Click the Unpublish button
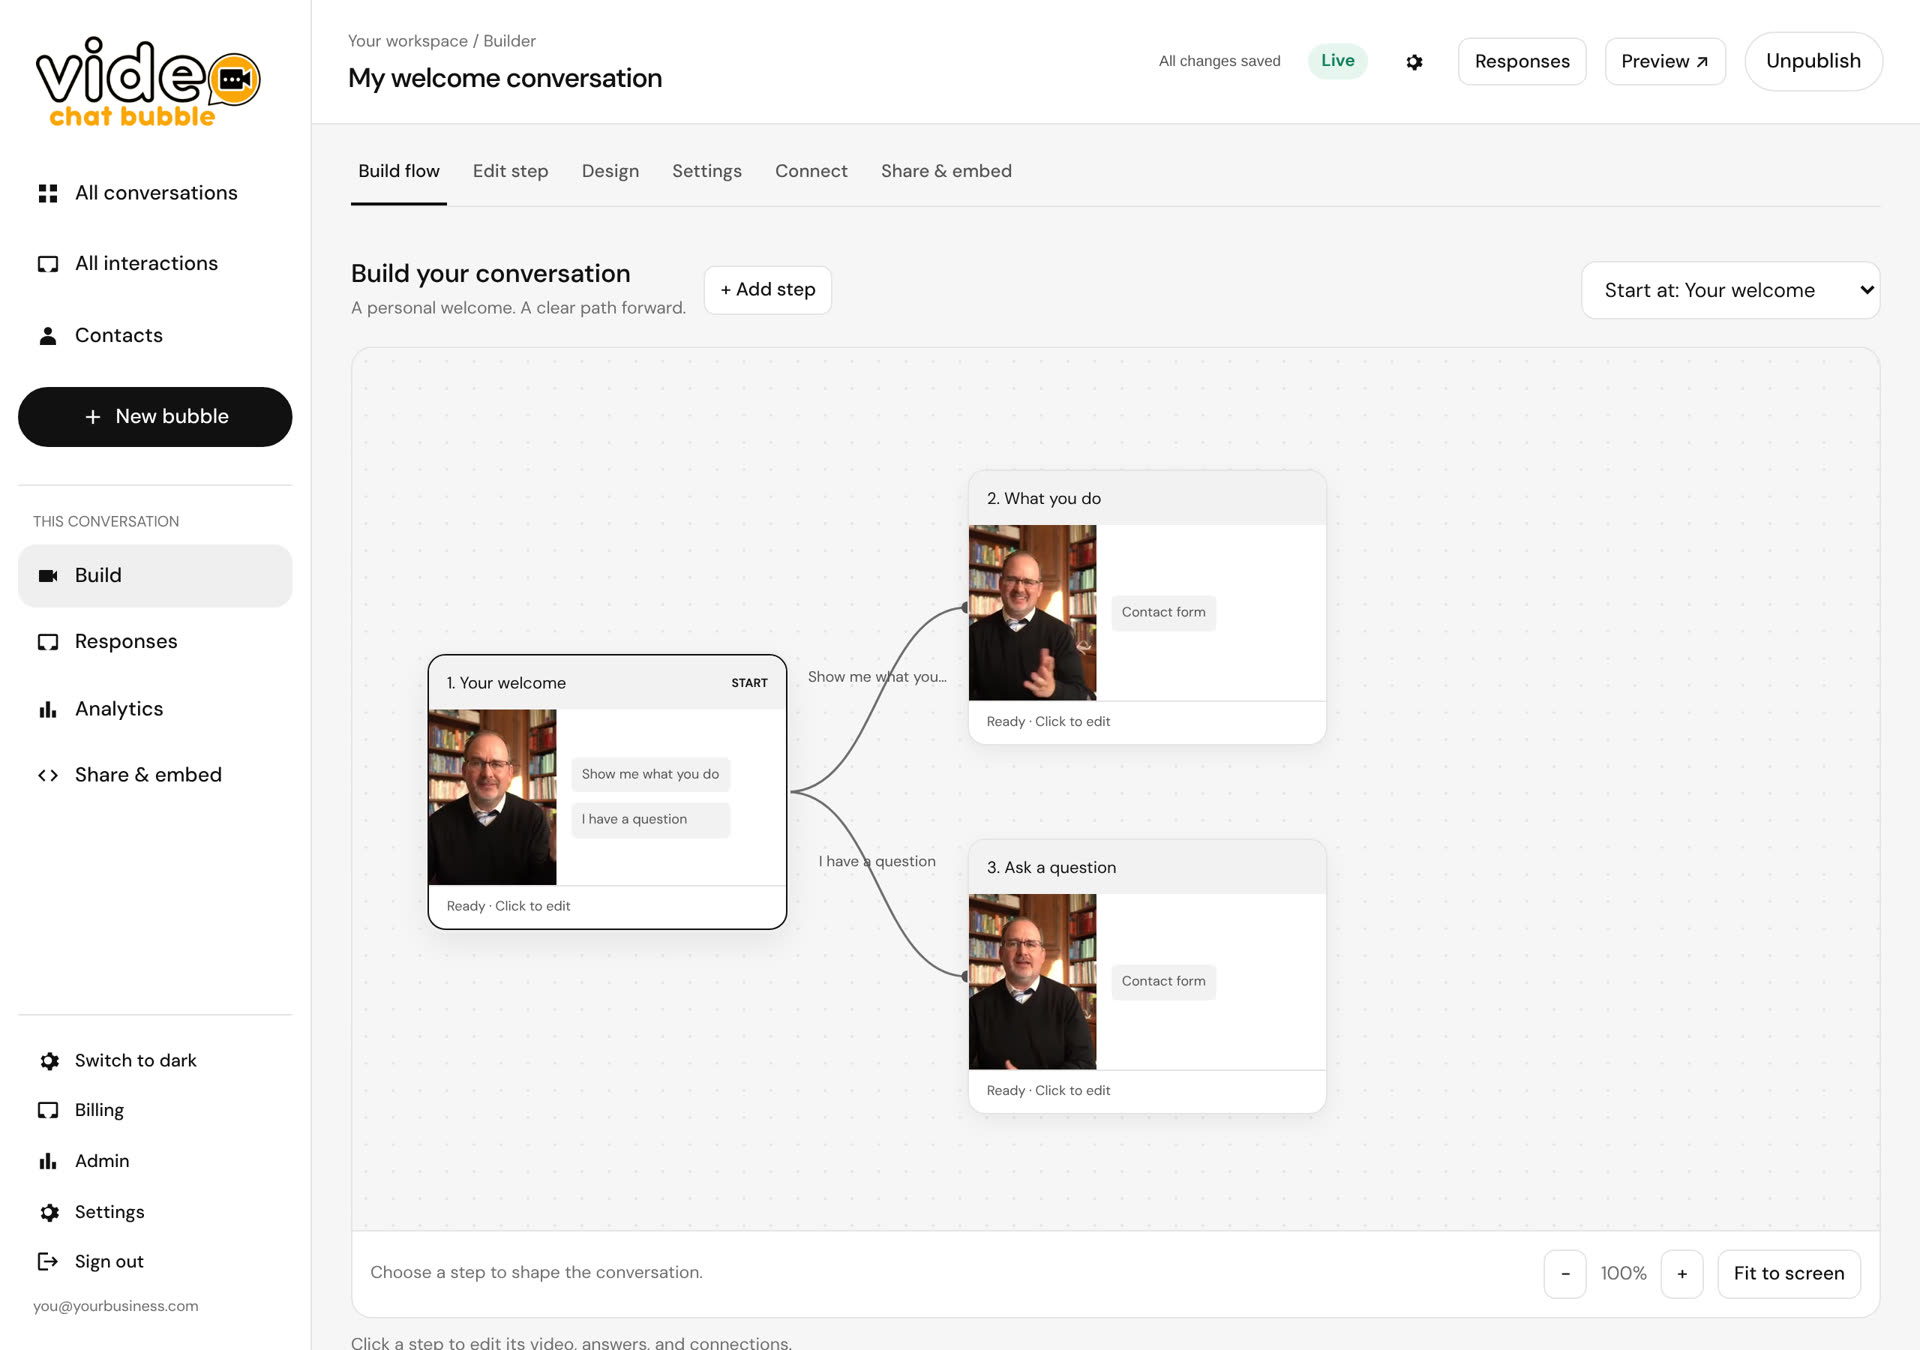 pos(1813,61)
